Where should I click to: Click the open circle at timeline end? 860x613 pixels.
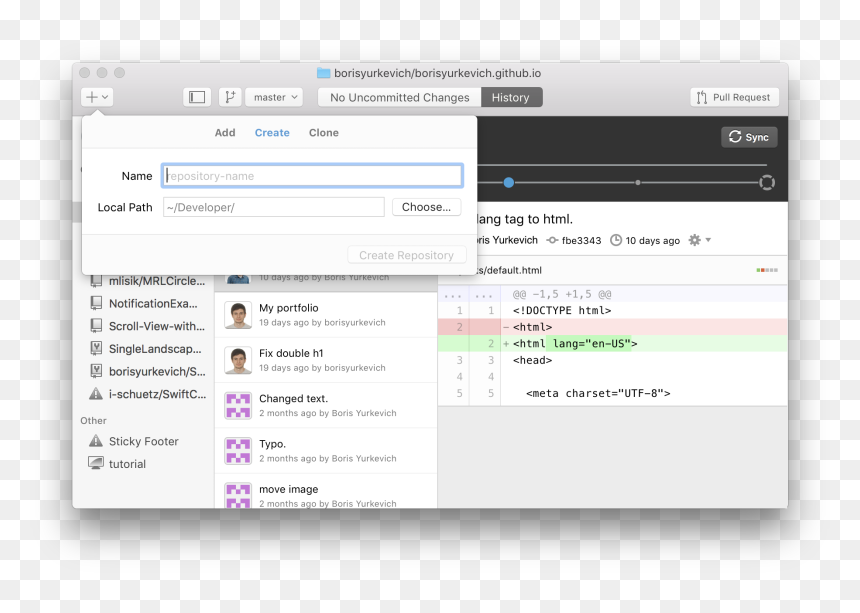point(767,183)
